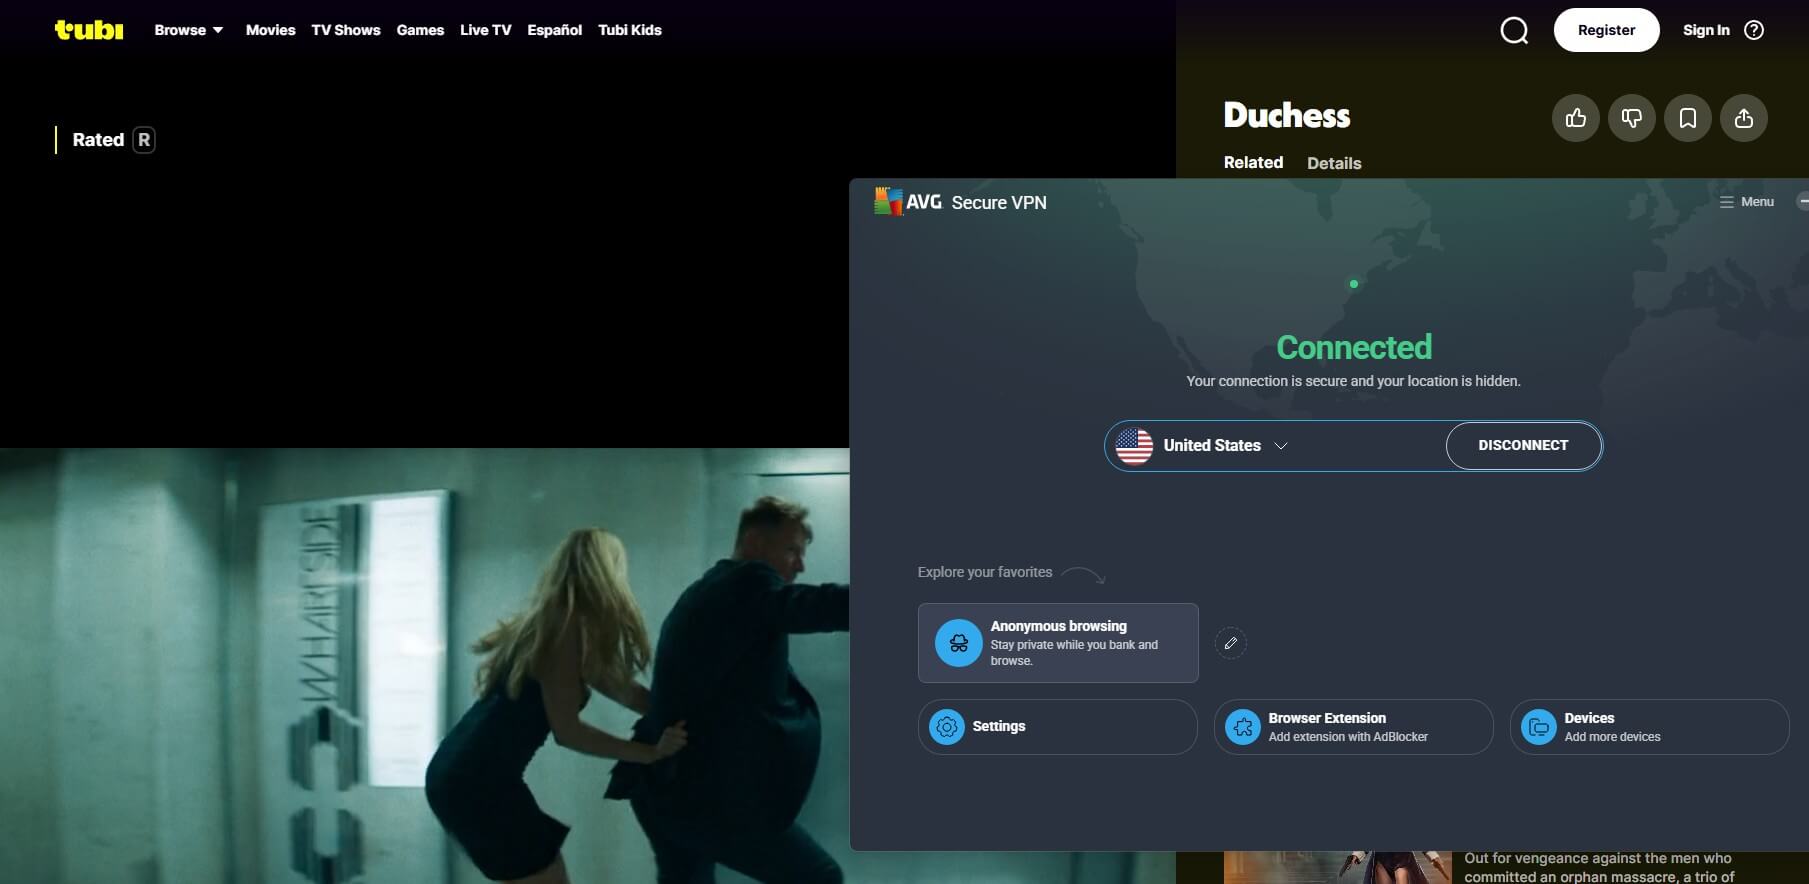1809x884 pixels.
Task: Open the help question mark icon
Action: coord(1754,30)
